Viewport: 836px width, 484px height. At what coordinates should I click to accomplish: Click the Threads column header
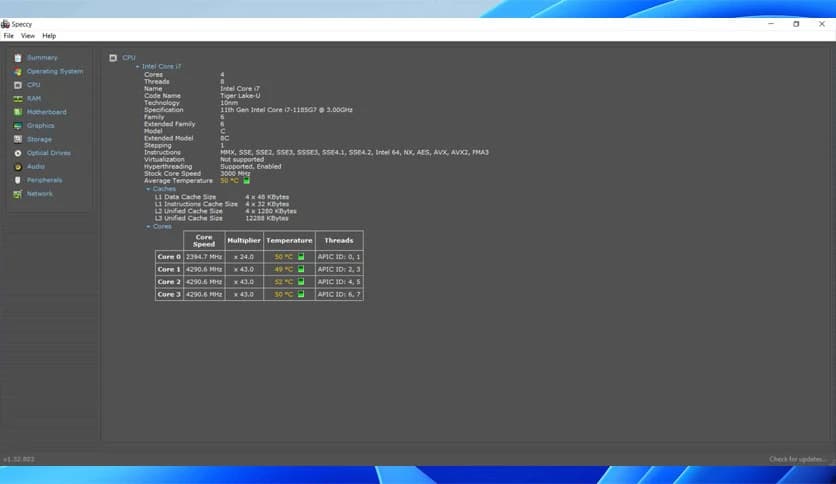point(339,240)
